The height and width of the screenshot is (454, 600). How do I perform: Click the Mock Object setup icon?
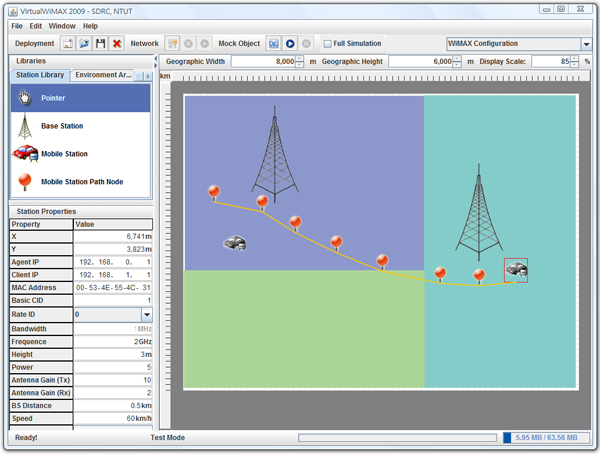pos(274,44)
